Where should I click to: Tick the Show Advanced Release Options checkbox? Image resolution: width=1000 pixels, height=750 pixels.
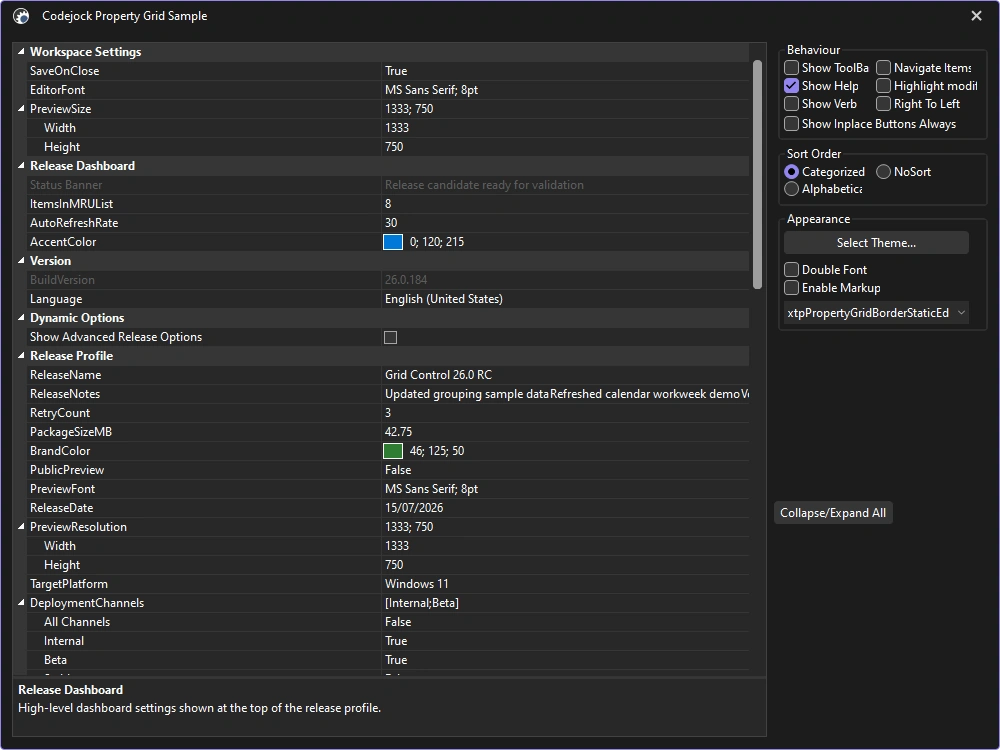(x=390, y=337)
